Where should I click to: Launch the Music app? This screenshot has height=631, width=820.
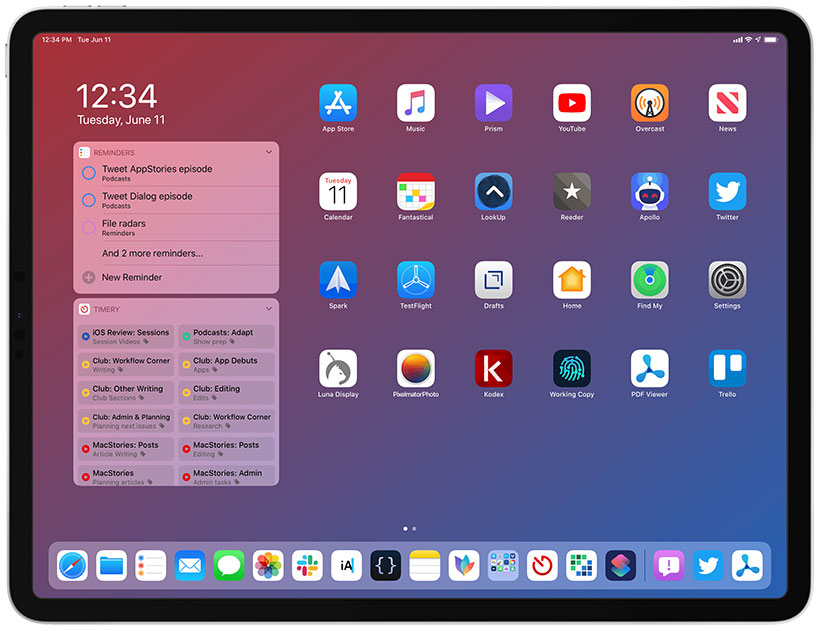click(x=416, y=102)
